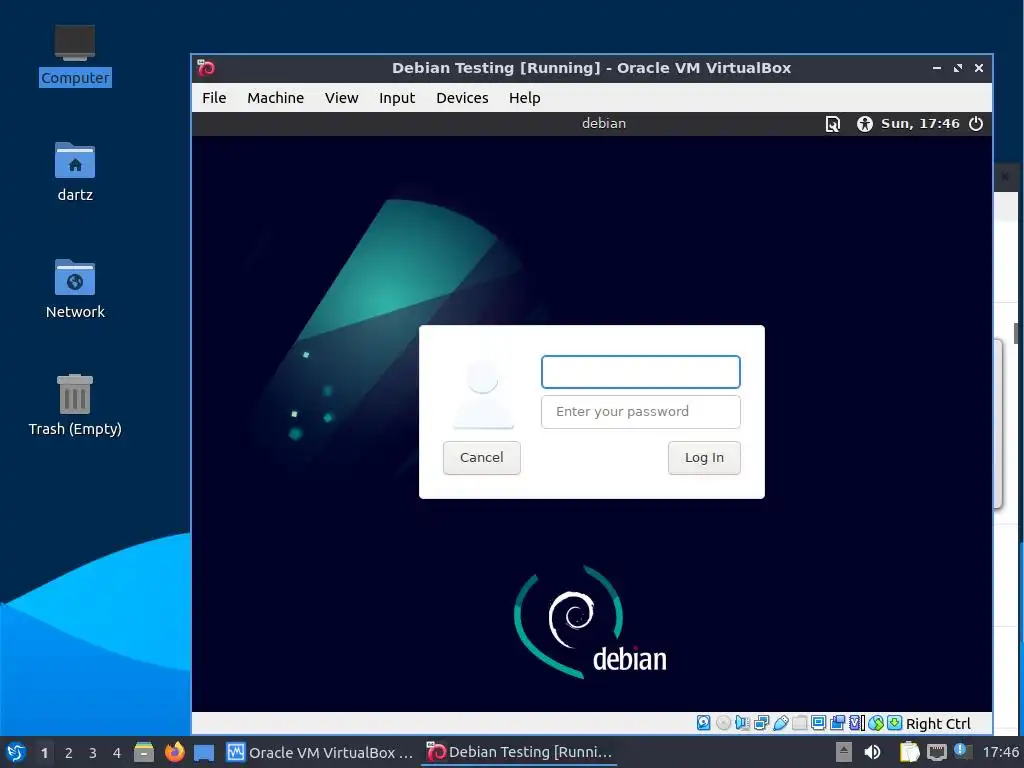Click the Log In button

point(704,457)
